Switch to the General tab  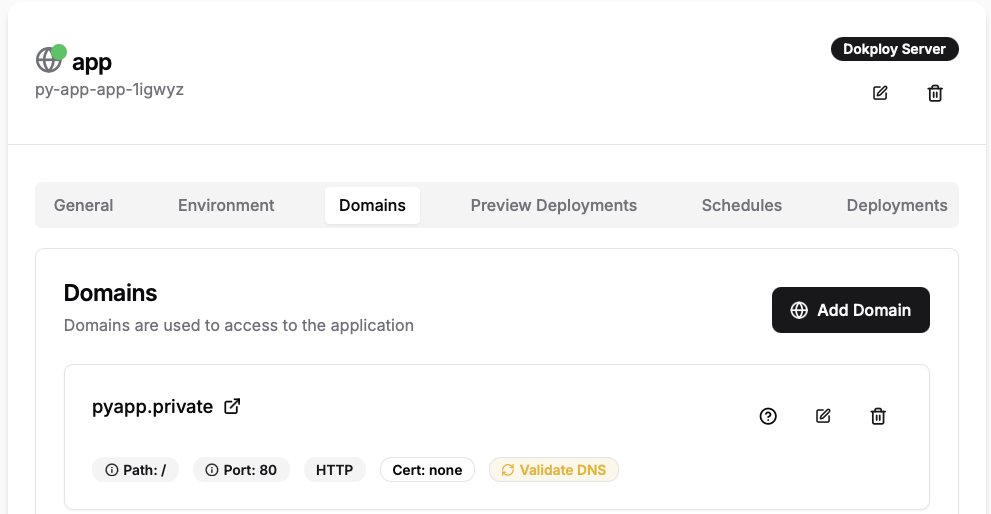(83, 205)
